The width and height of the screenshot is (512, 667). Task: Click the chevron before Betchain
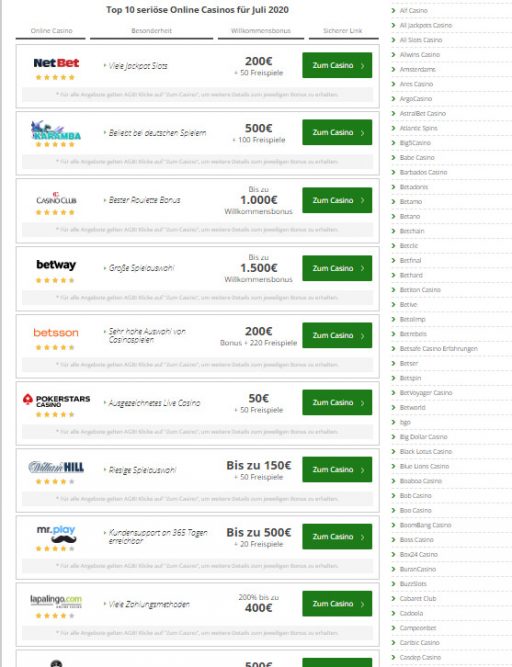tap(393, 231)
